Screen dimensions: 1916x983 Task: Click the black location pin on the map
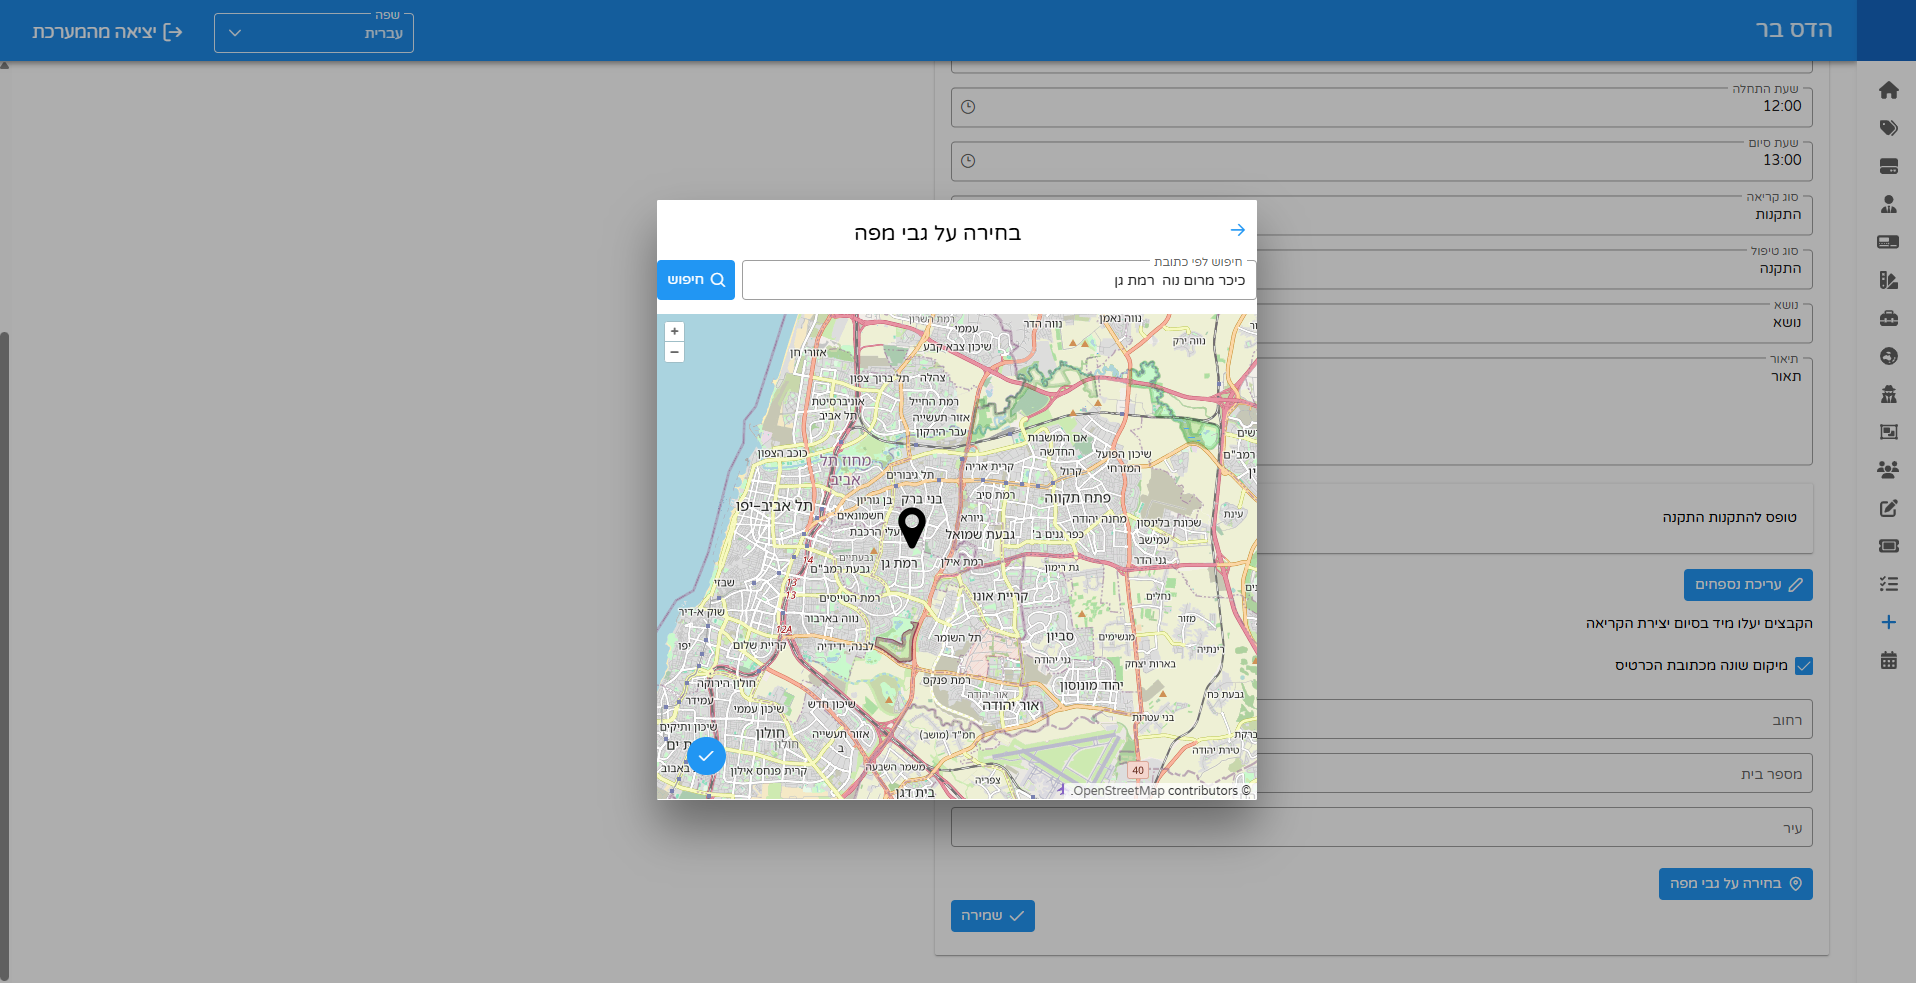[912, 527]
